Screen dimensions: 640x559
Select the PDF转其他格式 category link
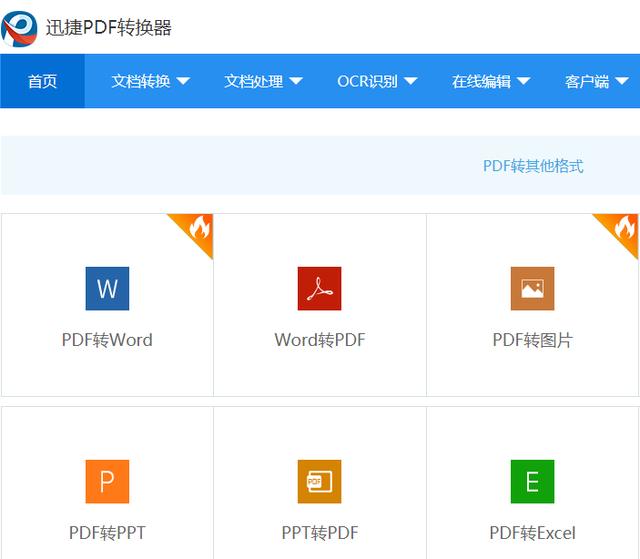[x=533, y=166]
